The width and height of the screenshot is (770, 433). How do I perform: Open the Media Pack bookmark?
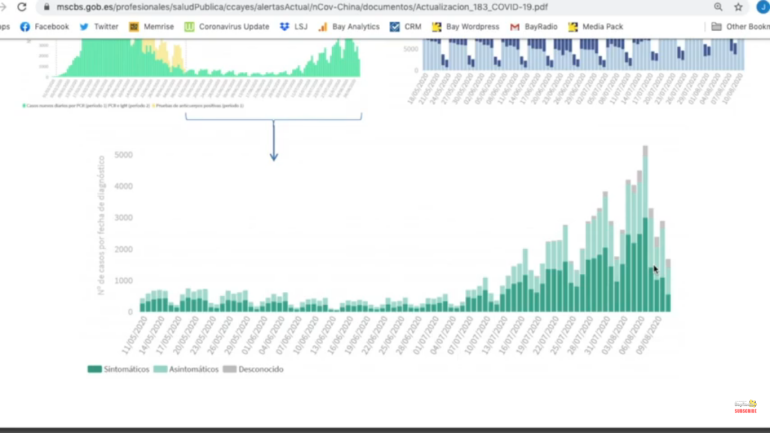[595, 27]
